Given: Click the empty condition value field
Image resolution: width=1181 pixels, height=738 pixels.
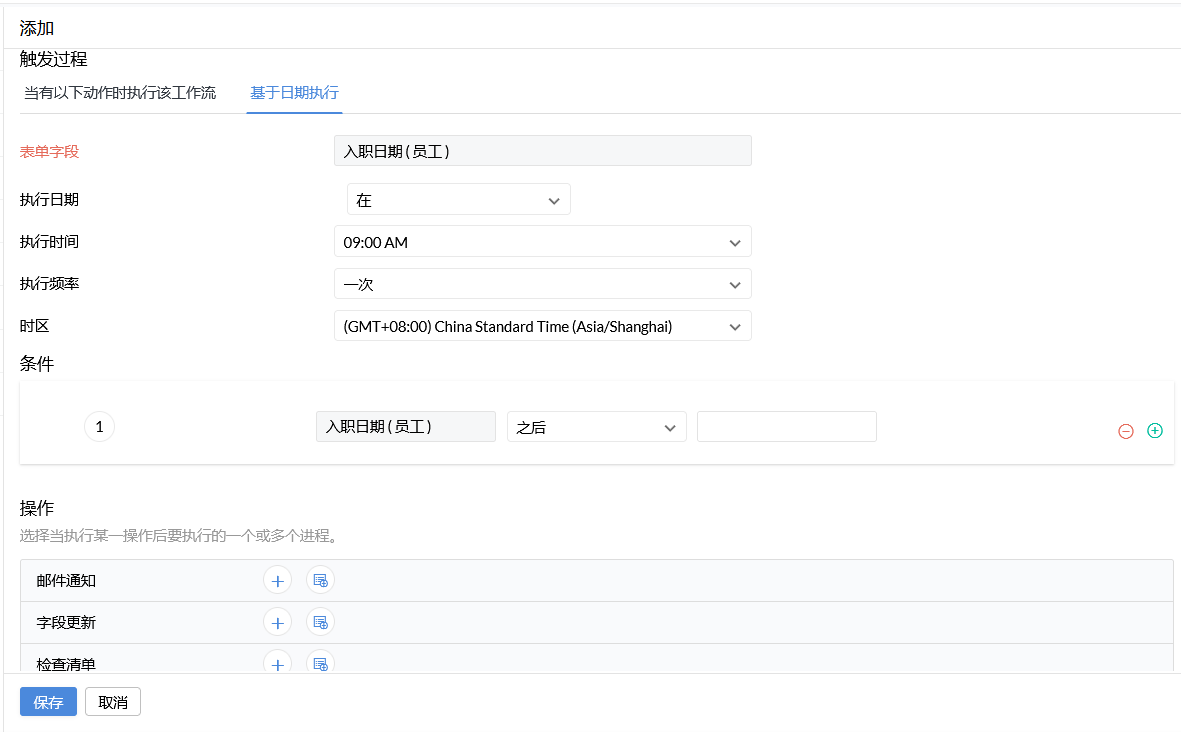Looking at the screenshot, I should (x=786, y=427).
